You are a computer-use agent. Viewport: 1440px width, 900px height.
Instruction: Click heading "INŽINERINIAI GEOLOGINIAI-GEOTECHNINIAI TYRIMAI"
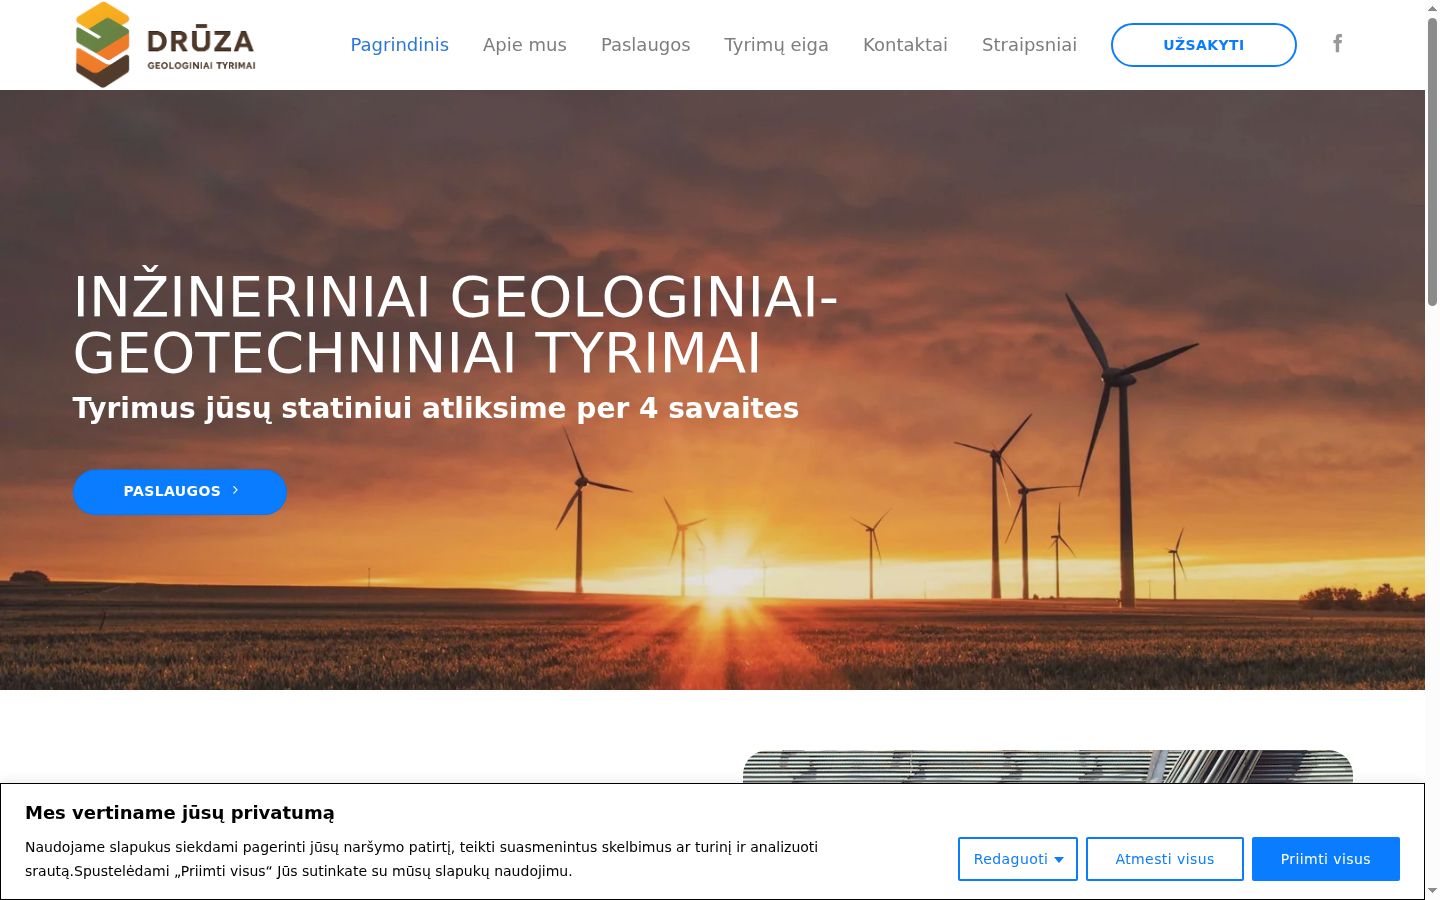click(x=455, y=325)
